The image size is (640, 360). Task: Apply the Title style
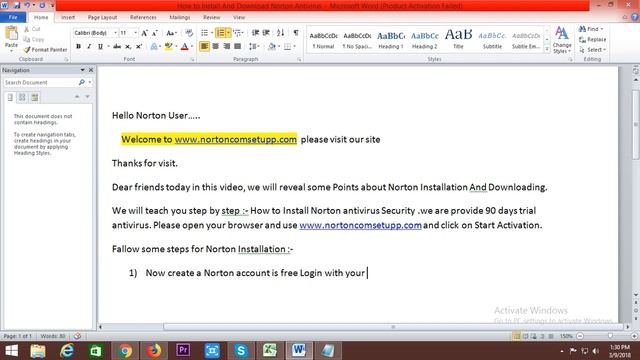pyautogui.click(x=458, y=40)
